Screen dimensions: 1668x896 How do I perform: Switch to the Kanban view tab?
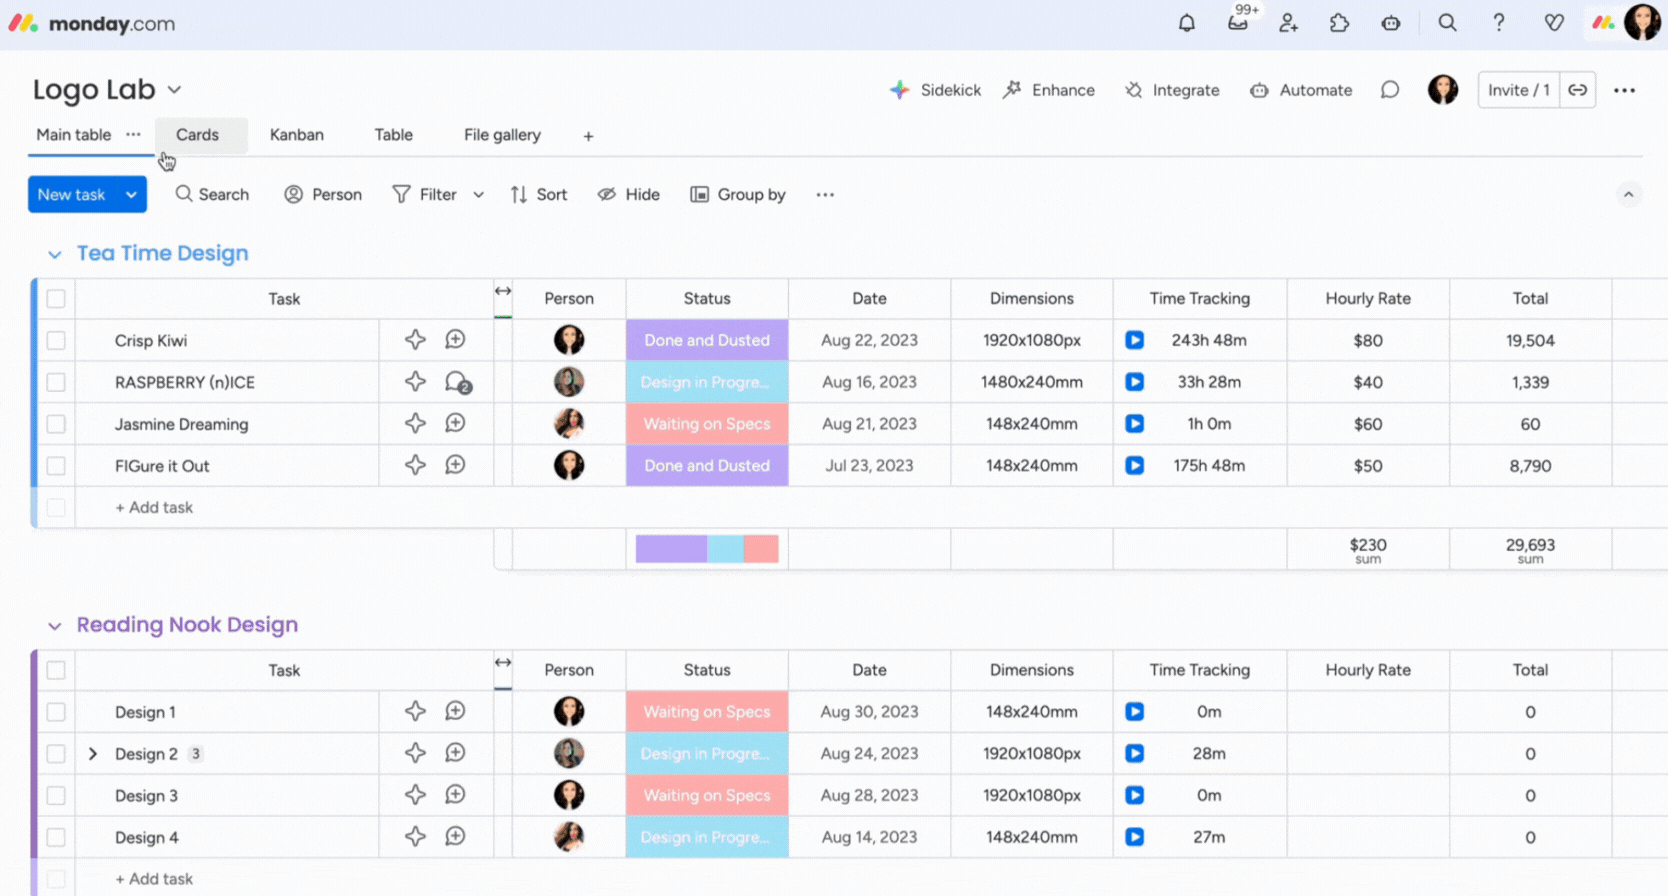[x=296, y=135]
